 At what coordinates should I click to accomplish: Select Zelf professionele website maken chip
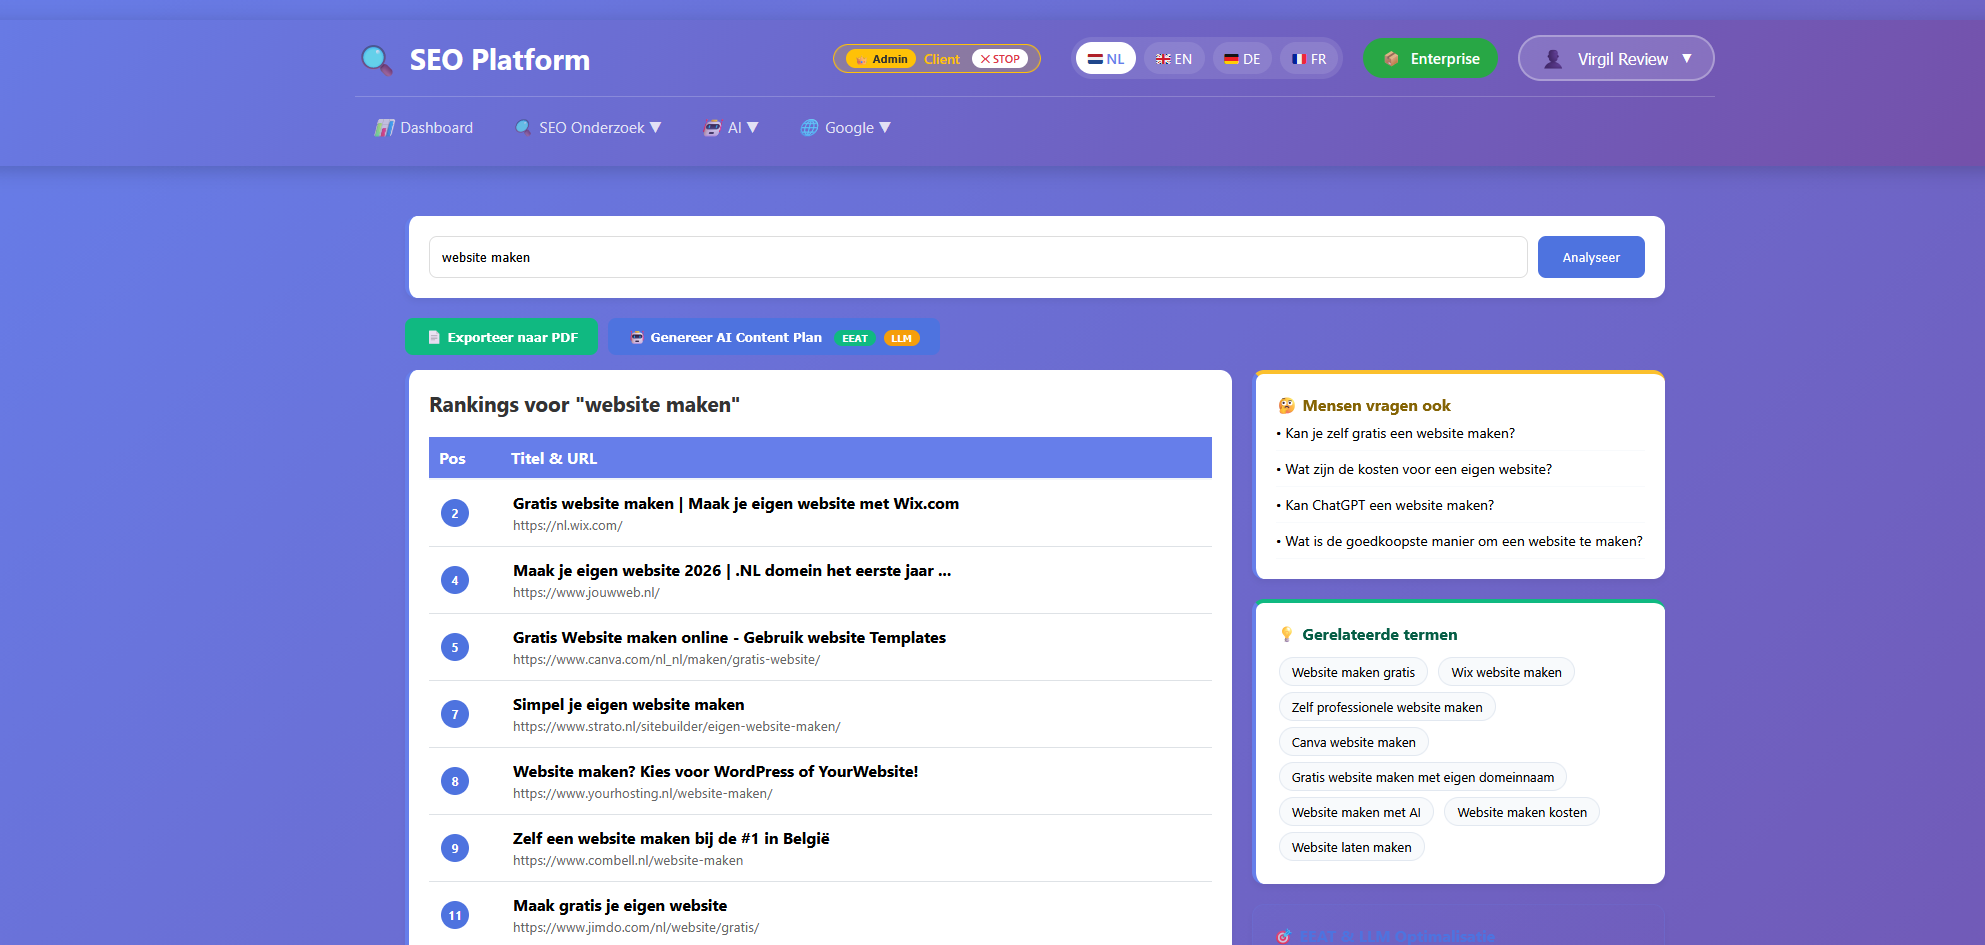click(x=1387, y=707)
